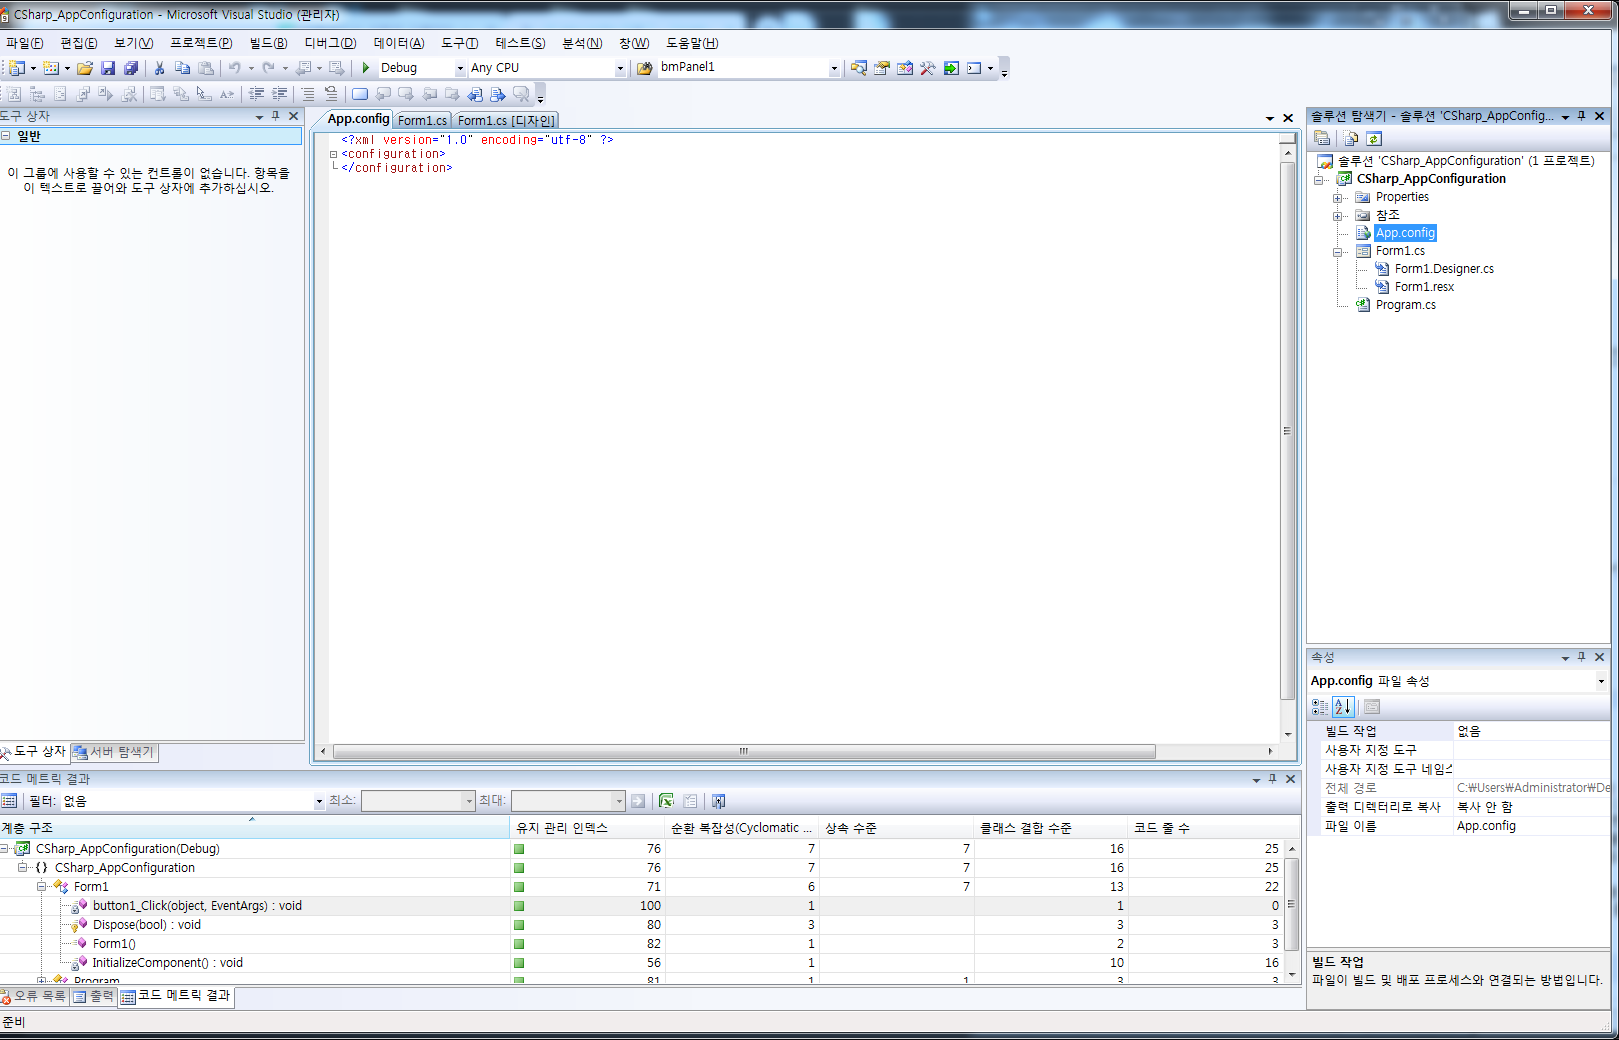Click the Categorized view icon in the properties panel
This screenshot has height=1040, width=1619.
1320,707
